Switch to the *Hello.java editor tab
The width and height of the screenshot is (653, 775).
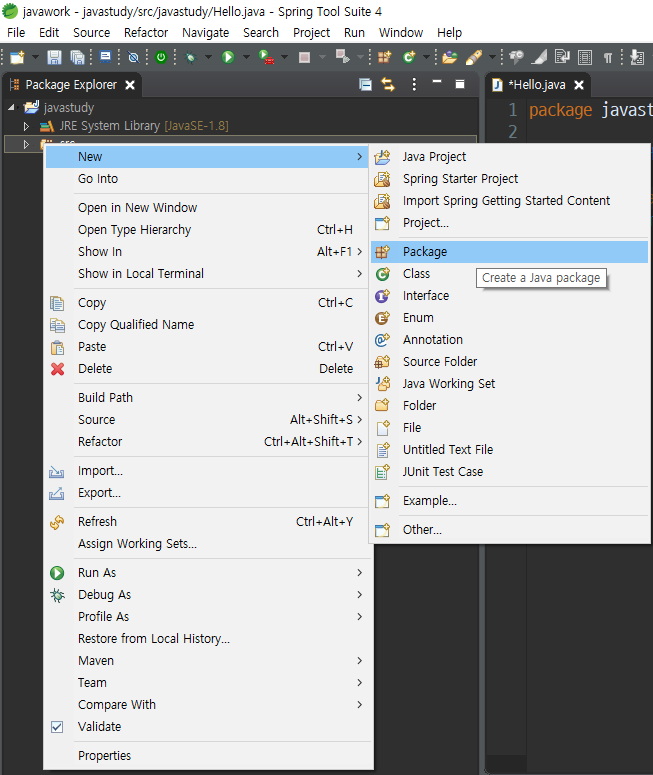(536, 85)
